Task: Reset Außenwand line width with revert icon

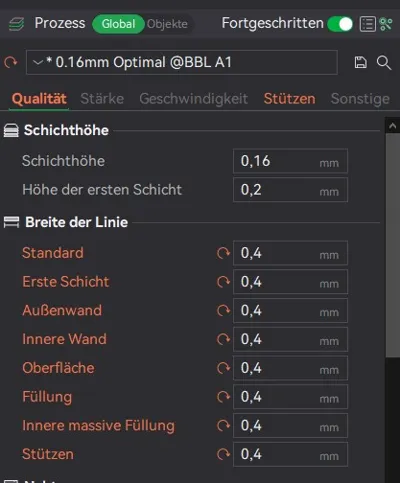Action: click(223, 311)
